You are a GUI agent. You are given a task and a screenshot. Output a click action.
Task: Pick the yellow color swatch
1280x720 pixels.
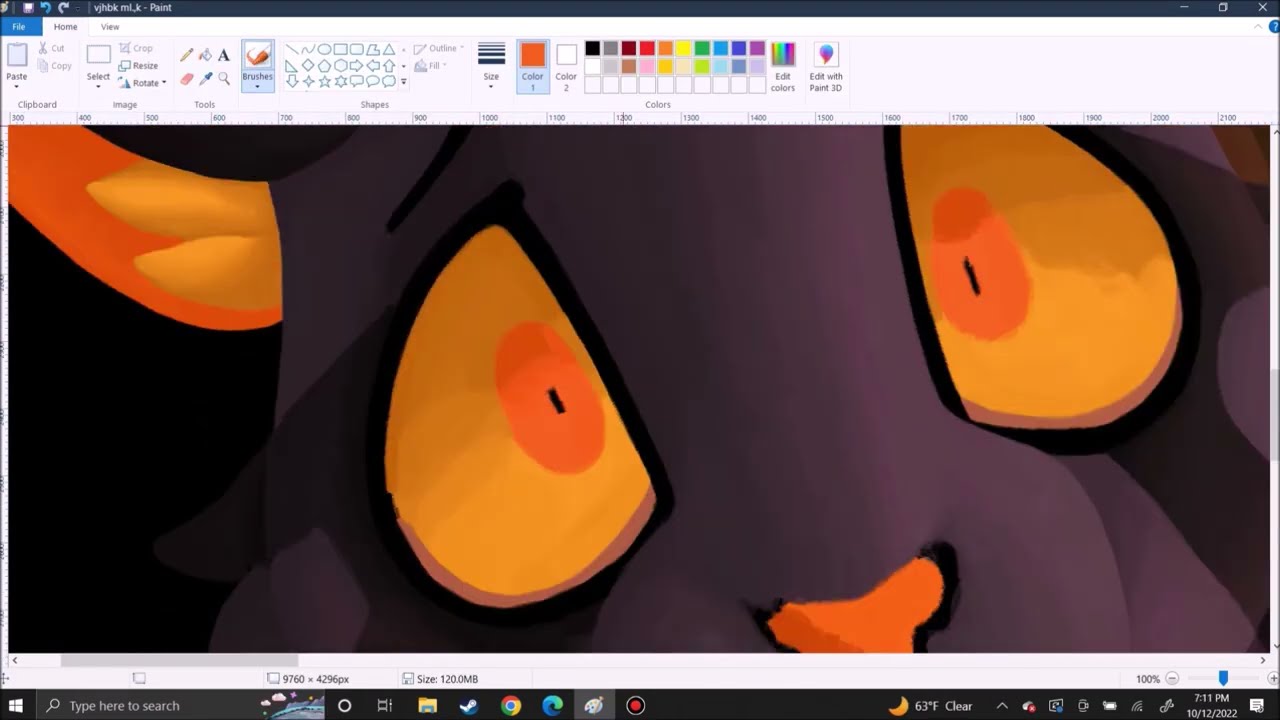pos(683,48)
